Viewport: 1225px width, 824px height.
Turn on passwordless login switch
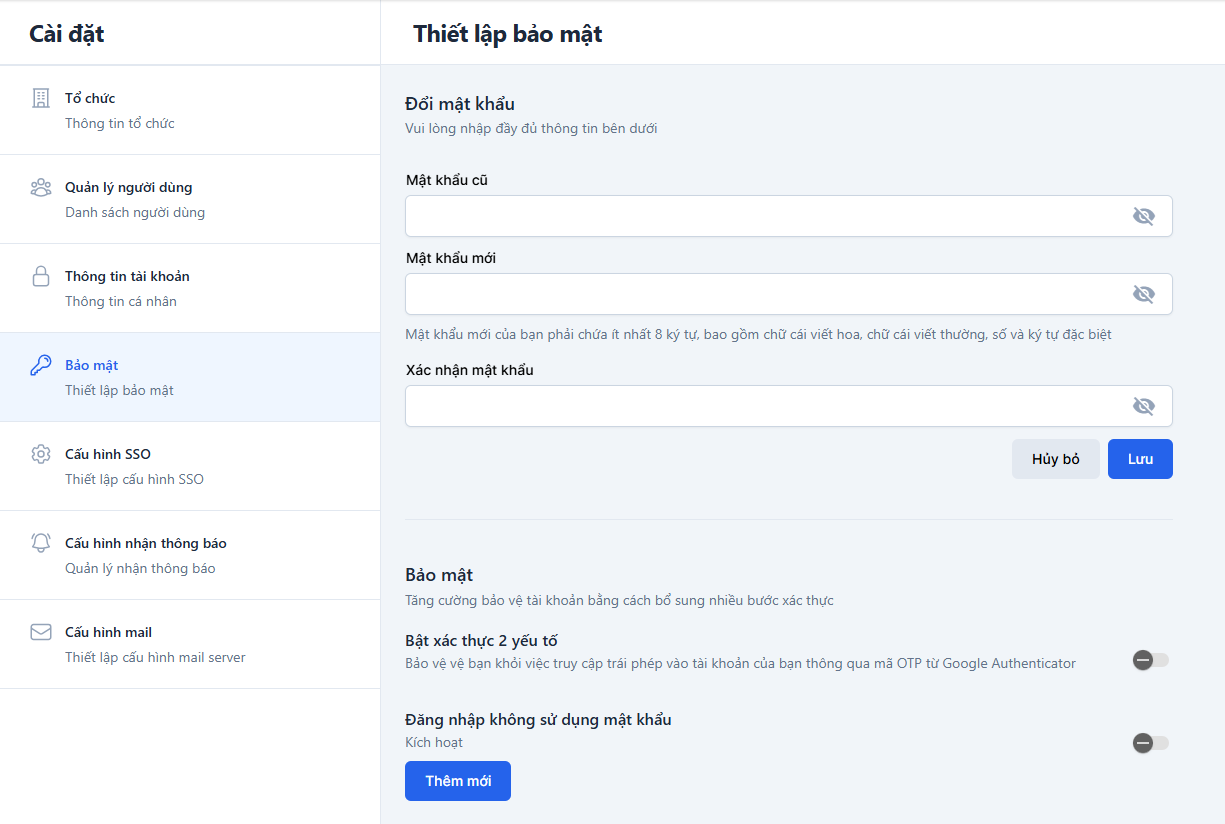coord(1151,743)
